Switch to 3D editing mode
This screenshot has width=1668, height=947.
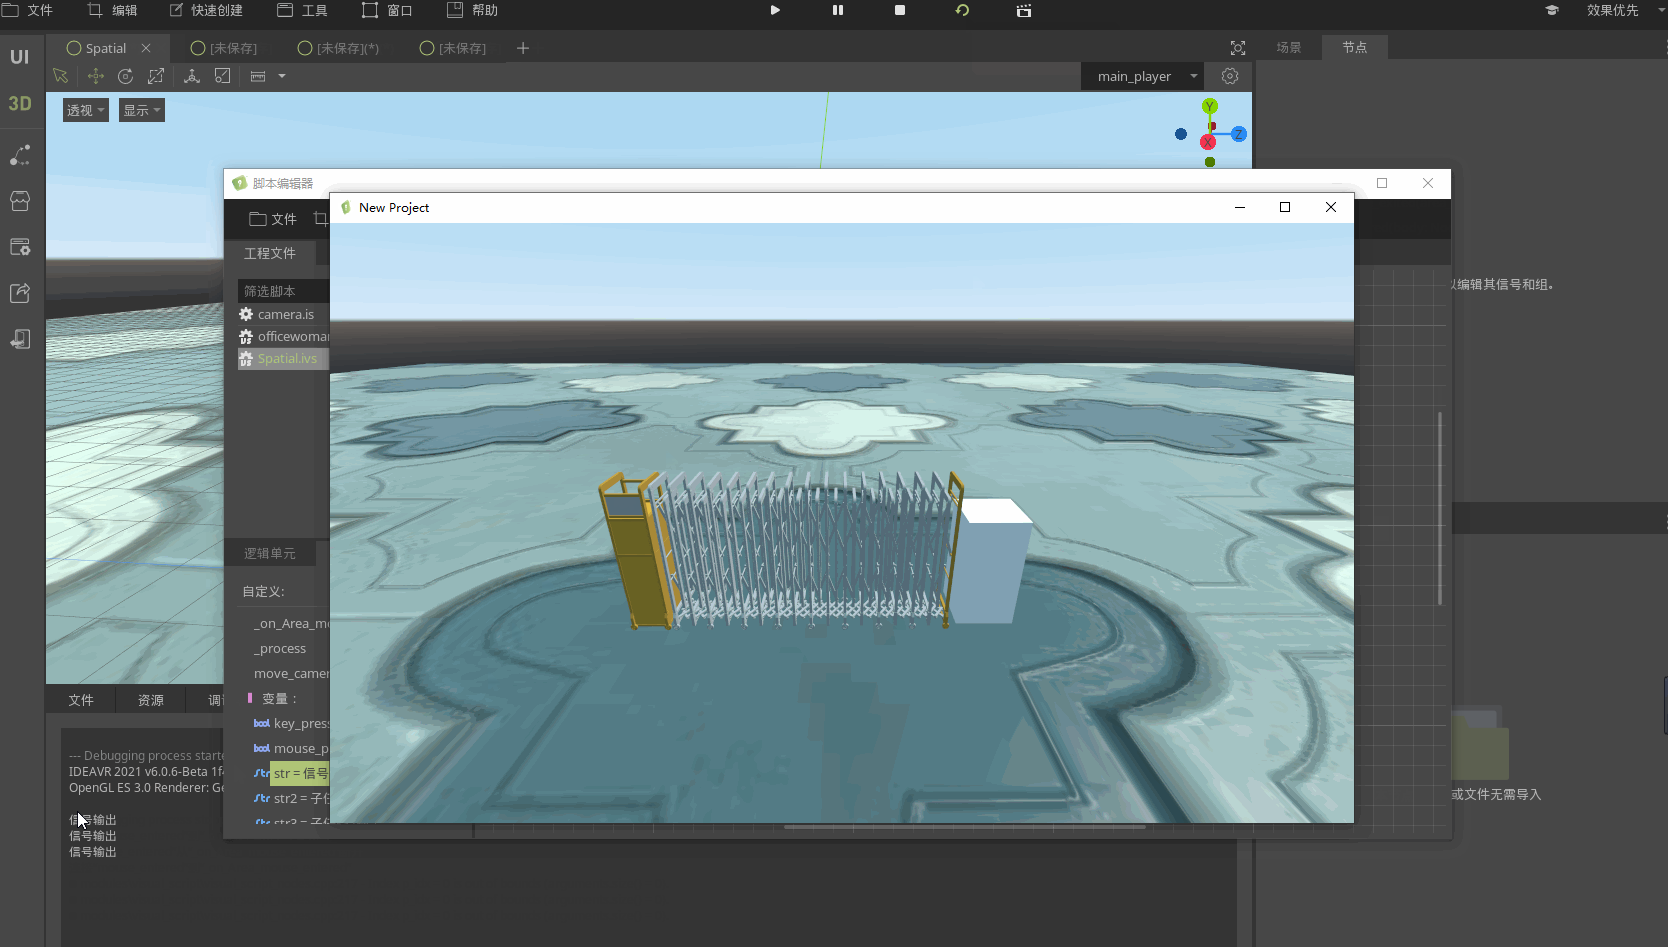click(20, 103)
